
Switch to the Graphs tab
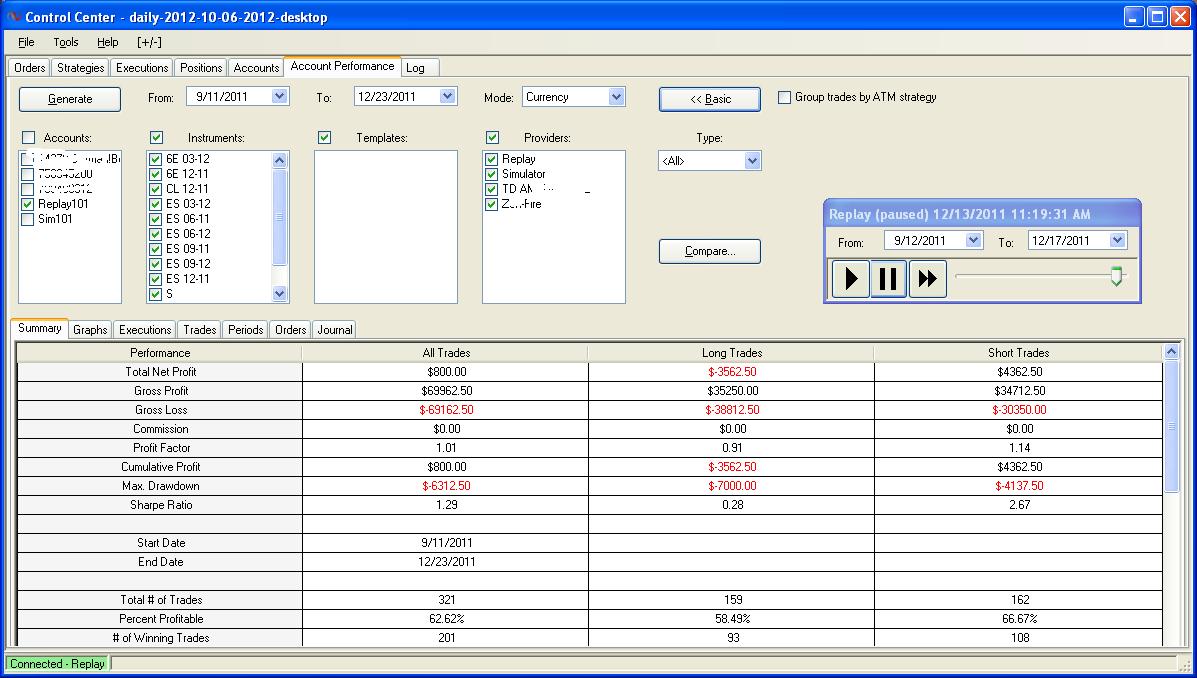[90, 330]
